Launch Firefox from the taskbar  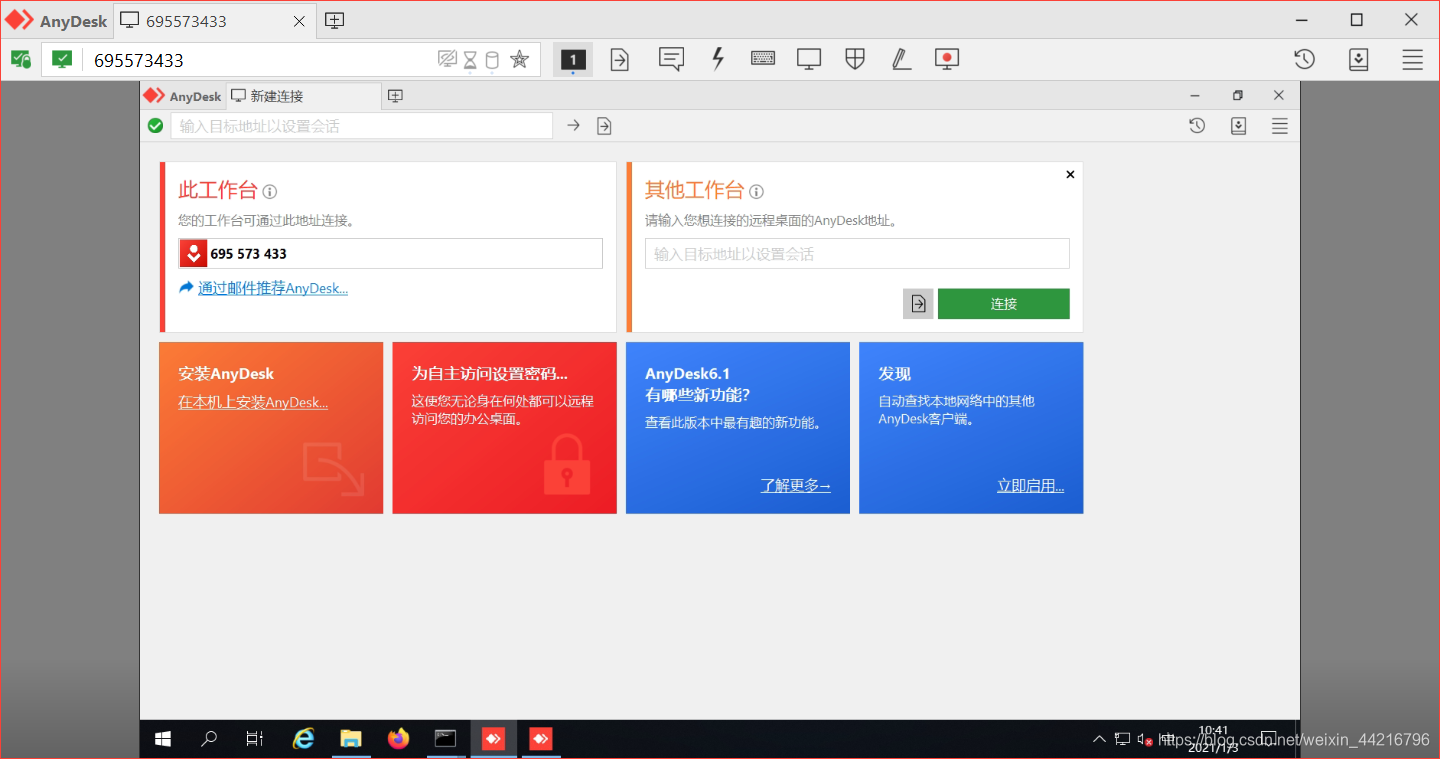(x=399, y=739)
